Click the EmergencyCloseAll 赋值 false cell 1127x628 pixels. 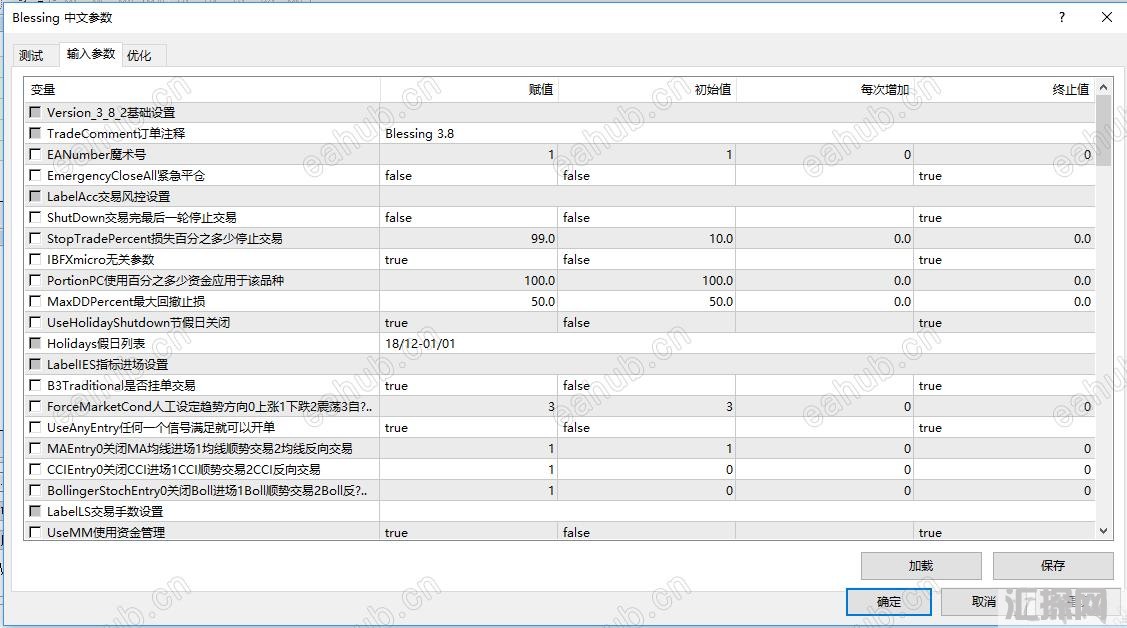(x=468, y=176)
